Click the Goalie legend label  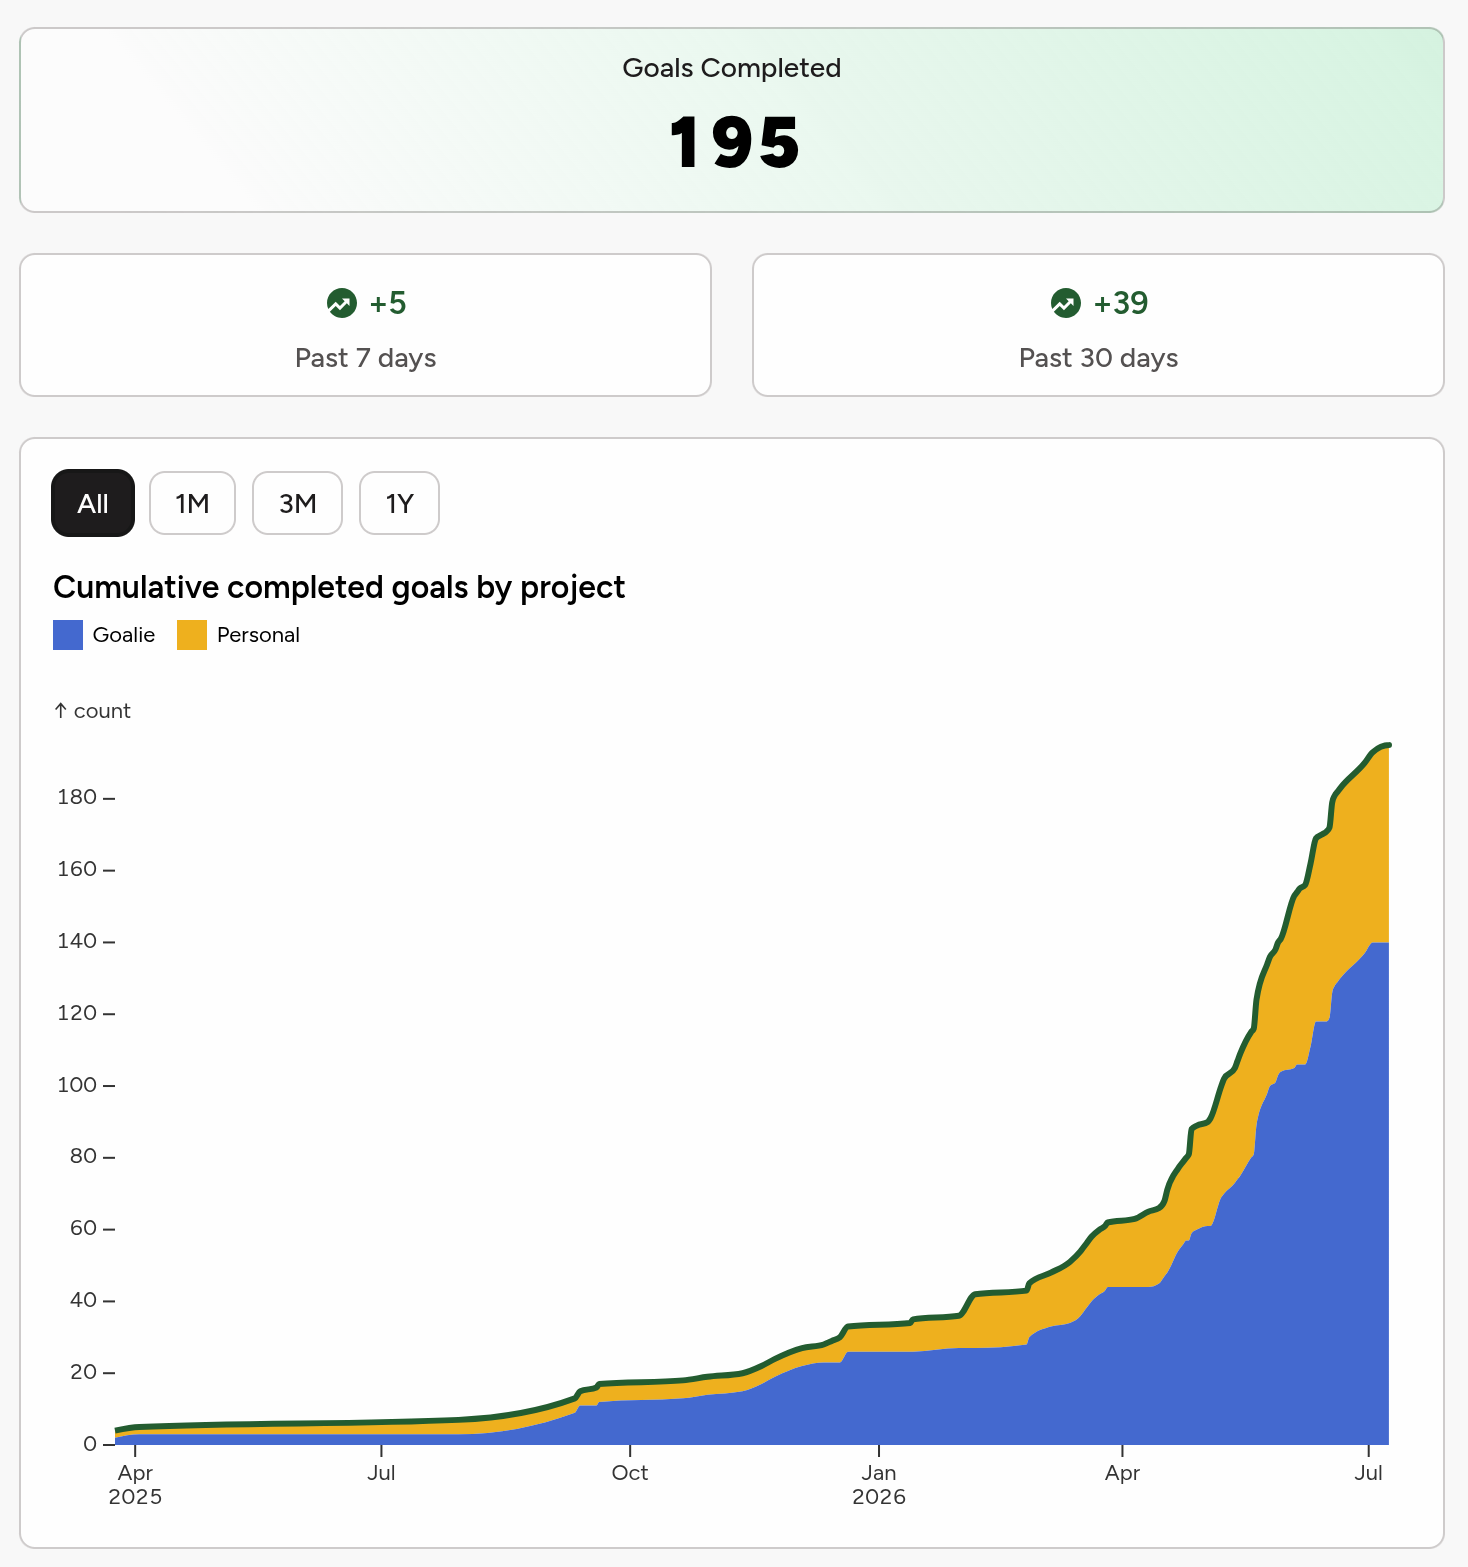[x=124, y=635]
